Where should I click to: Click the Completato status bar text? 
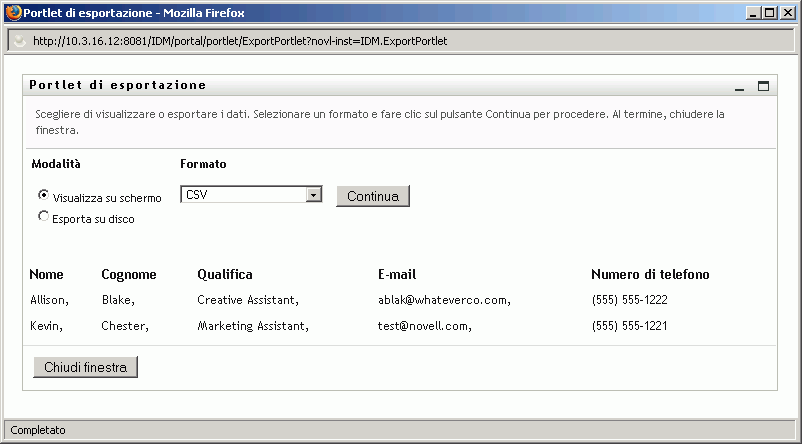[x=38, y=431]
